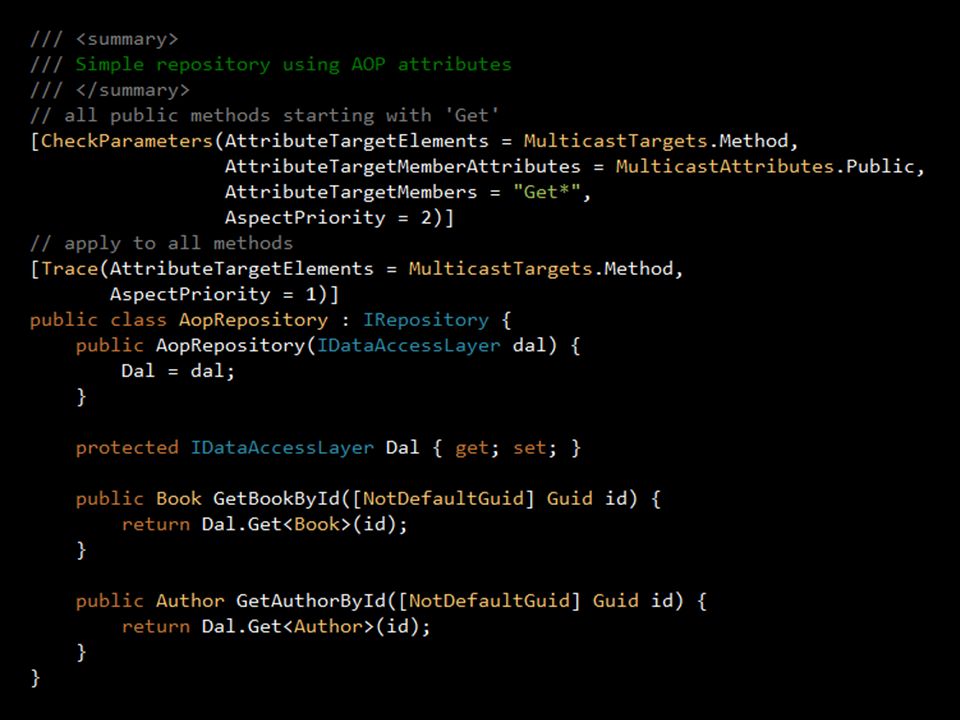Click MulticastAttributes.Public value
Image resolution: width=960 pixels, height=720 pixels.
[x=765, y=167]
